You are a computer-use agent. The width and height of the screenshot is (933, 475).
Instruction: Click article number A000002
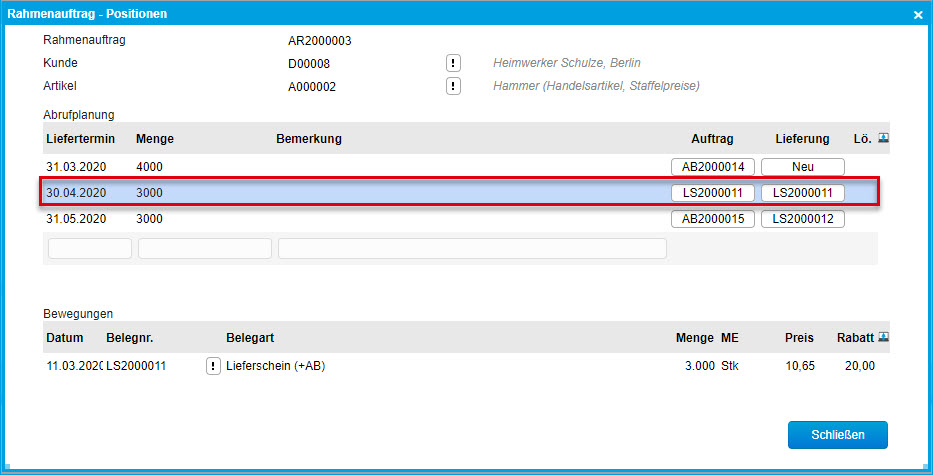[x=312, y=87]
